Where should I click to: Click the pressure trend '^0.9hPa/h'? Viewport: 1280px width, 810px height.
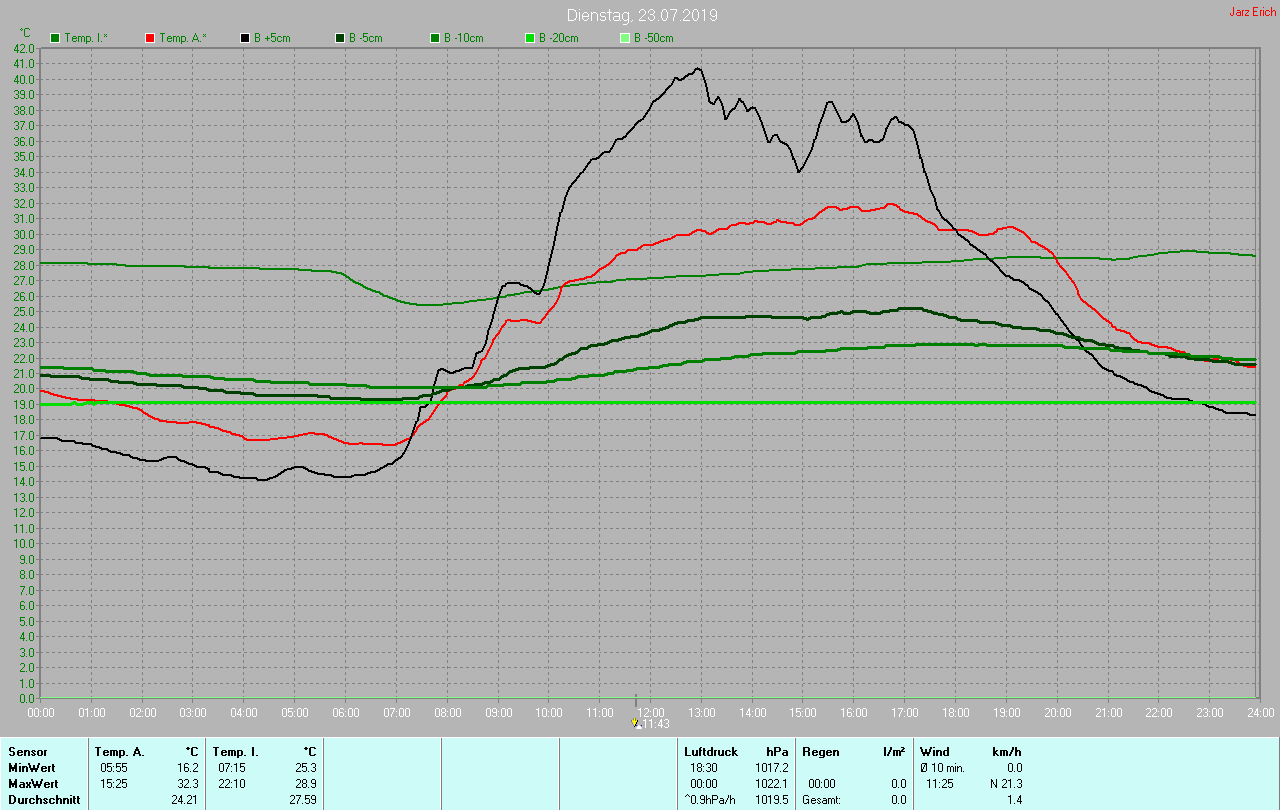(711, 800)
